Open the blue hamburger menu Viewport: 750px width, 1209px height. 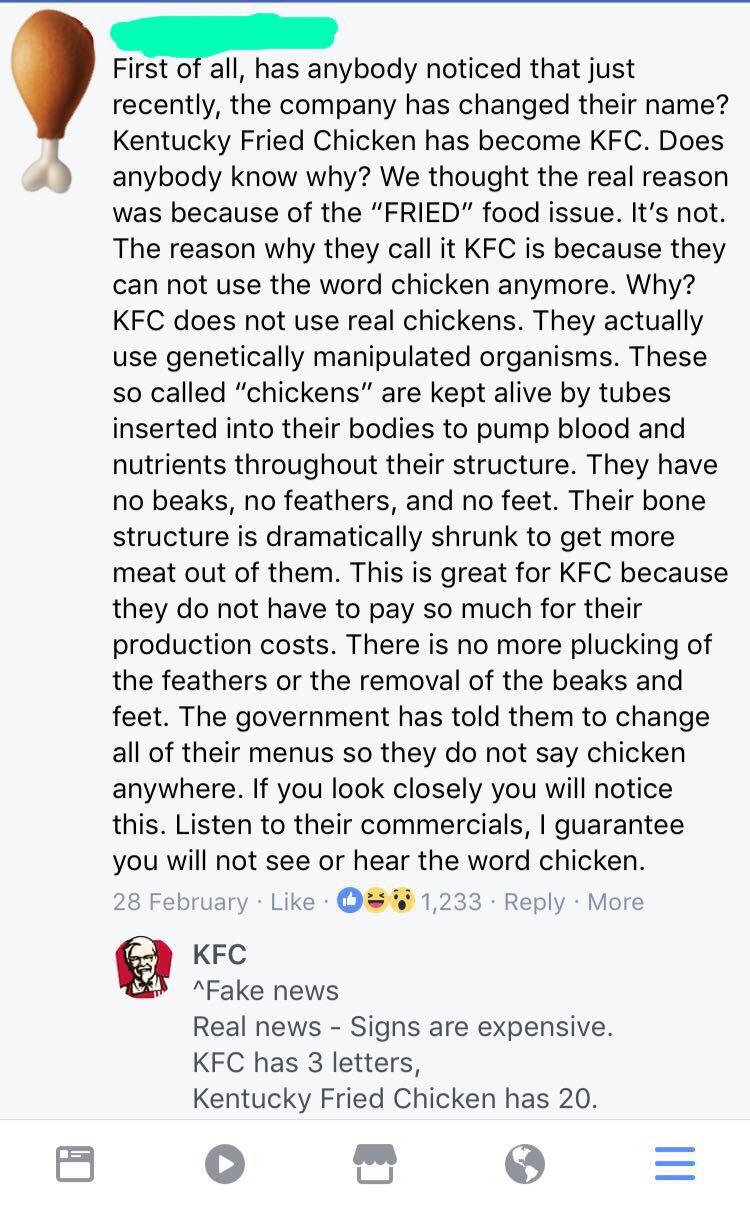coord(674,1164)
